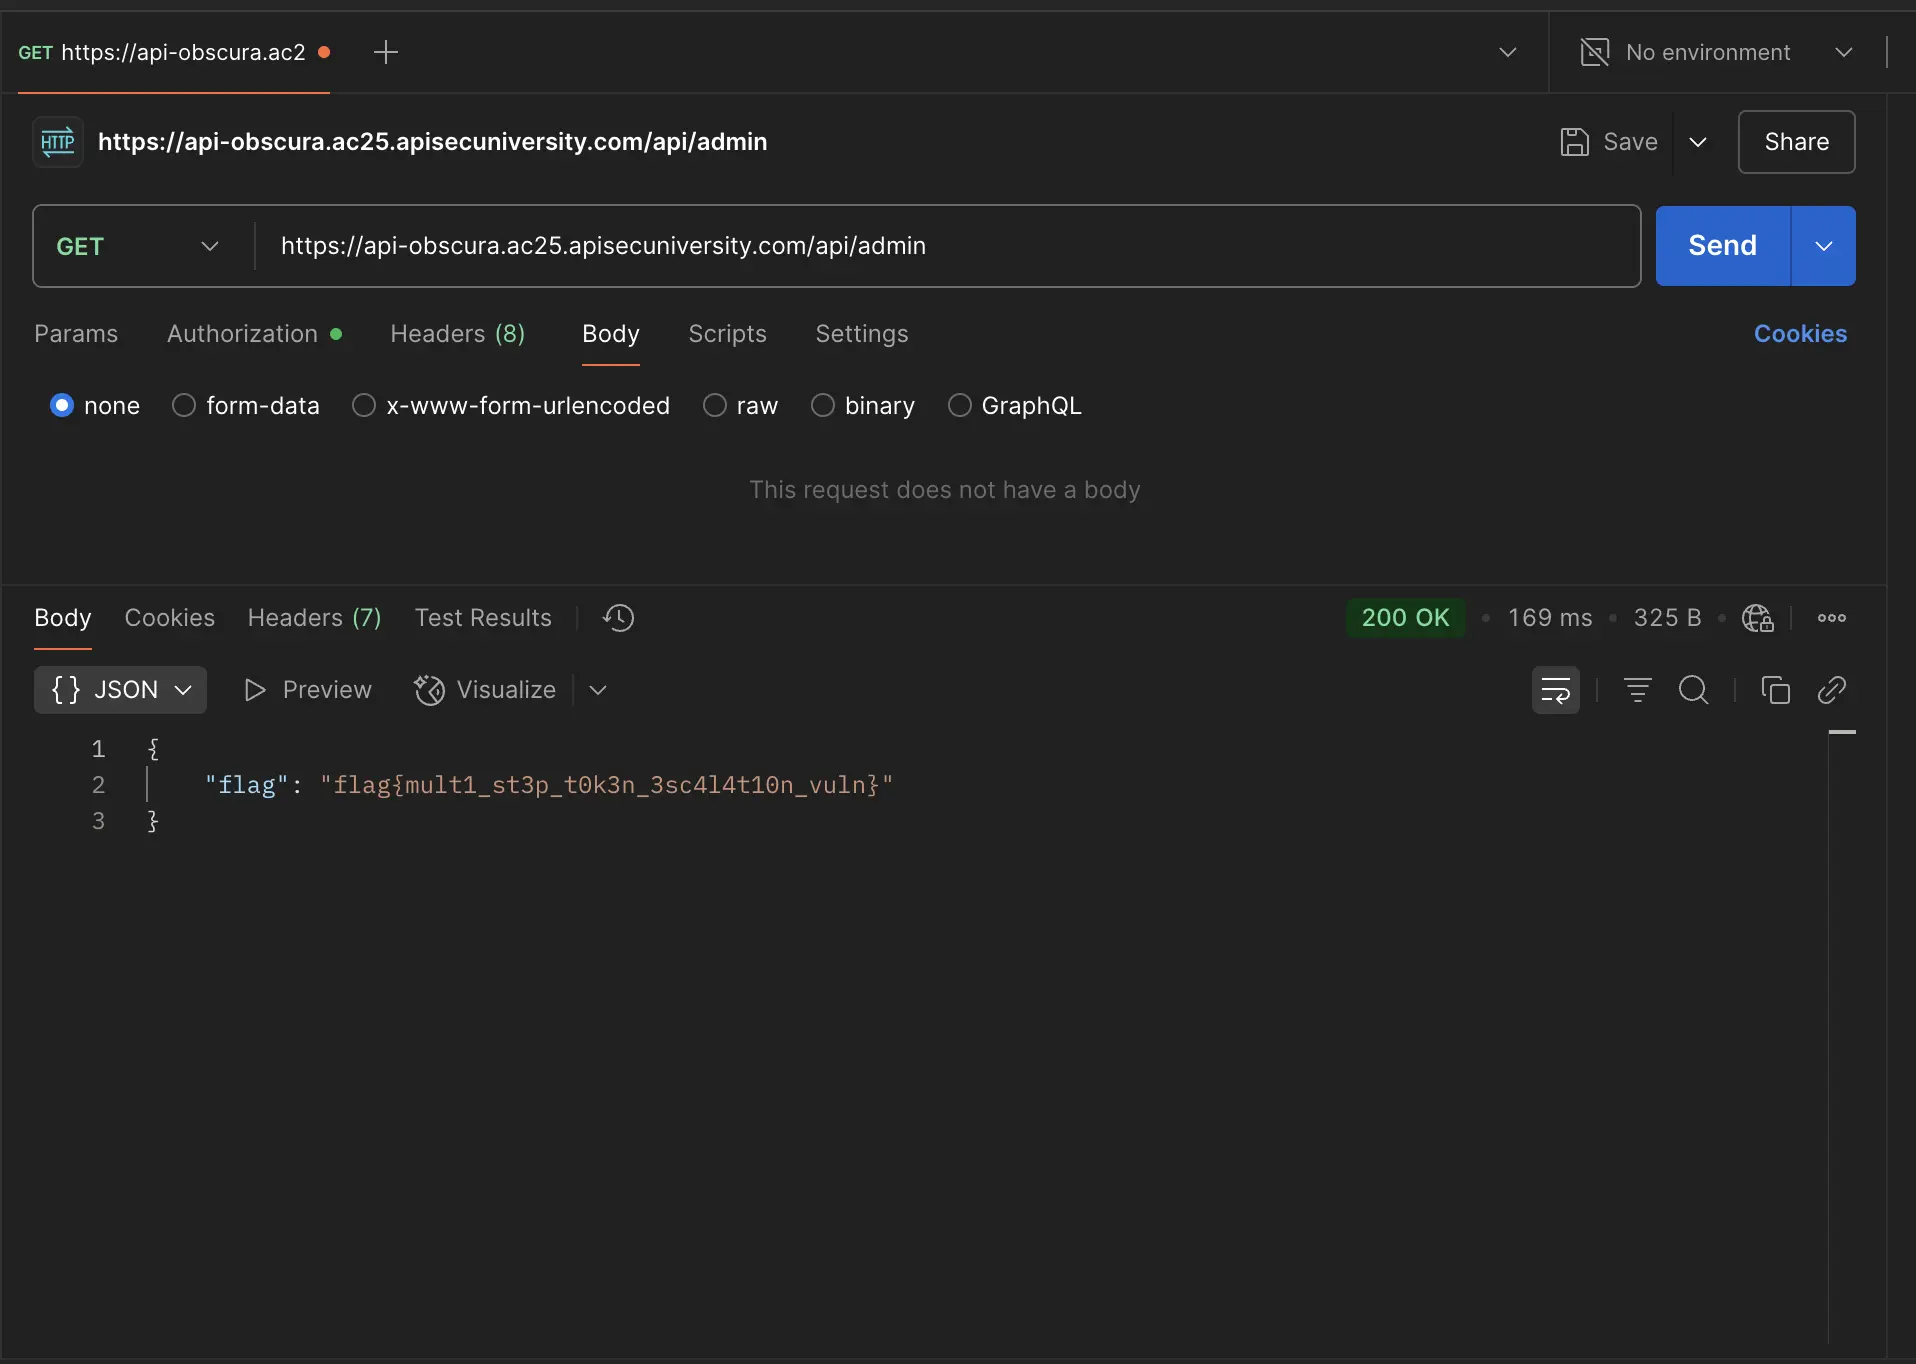Click the opening brace on line 1
The width and height of the screenshot is (1916, 1364).
tap(153, 749)
